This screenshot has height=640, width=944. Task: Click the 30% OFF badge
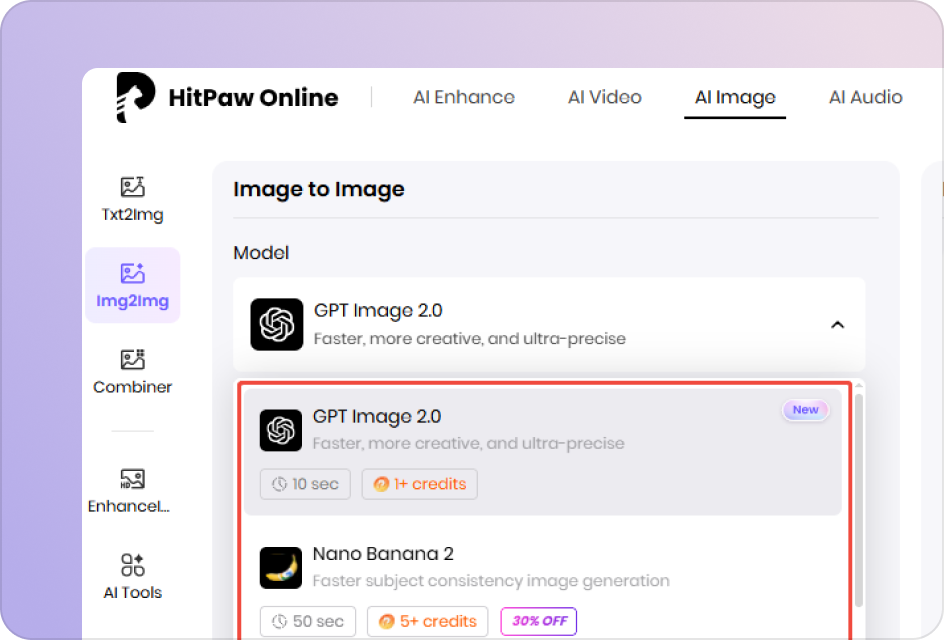pos(539,621)
